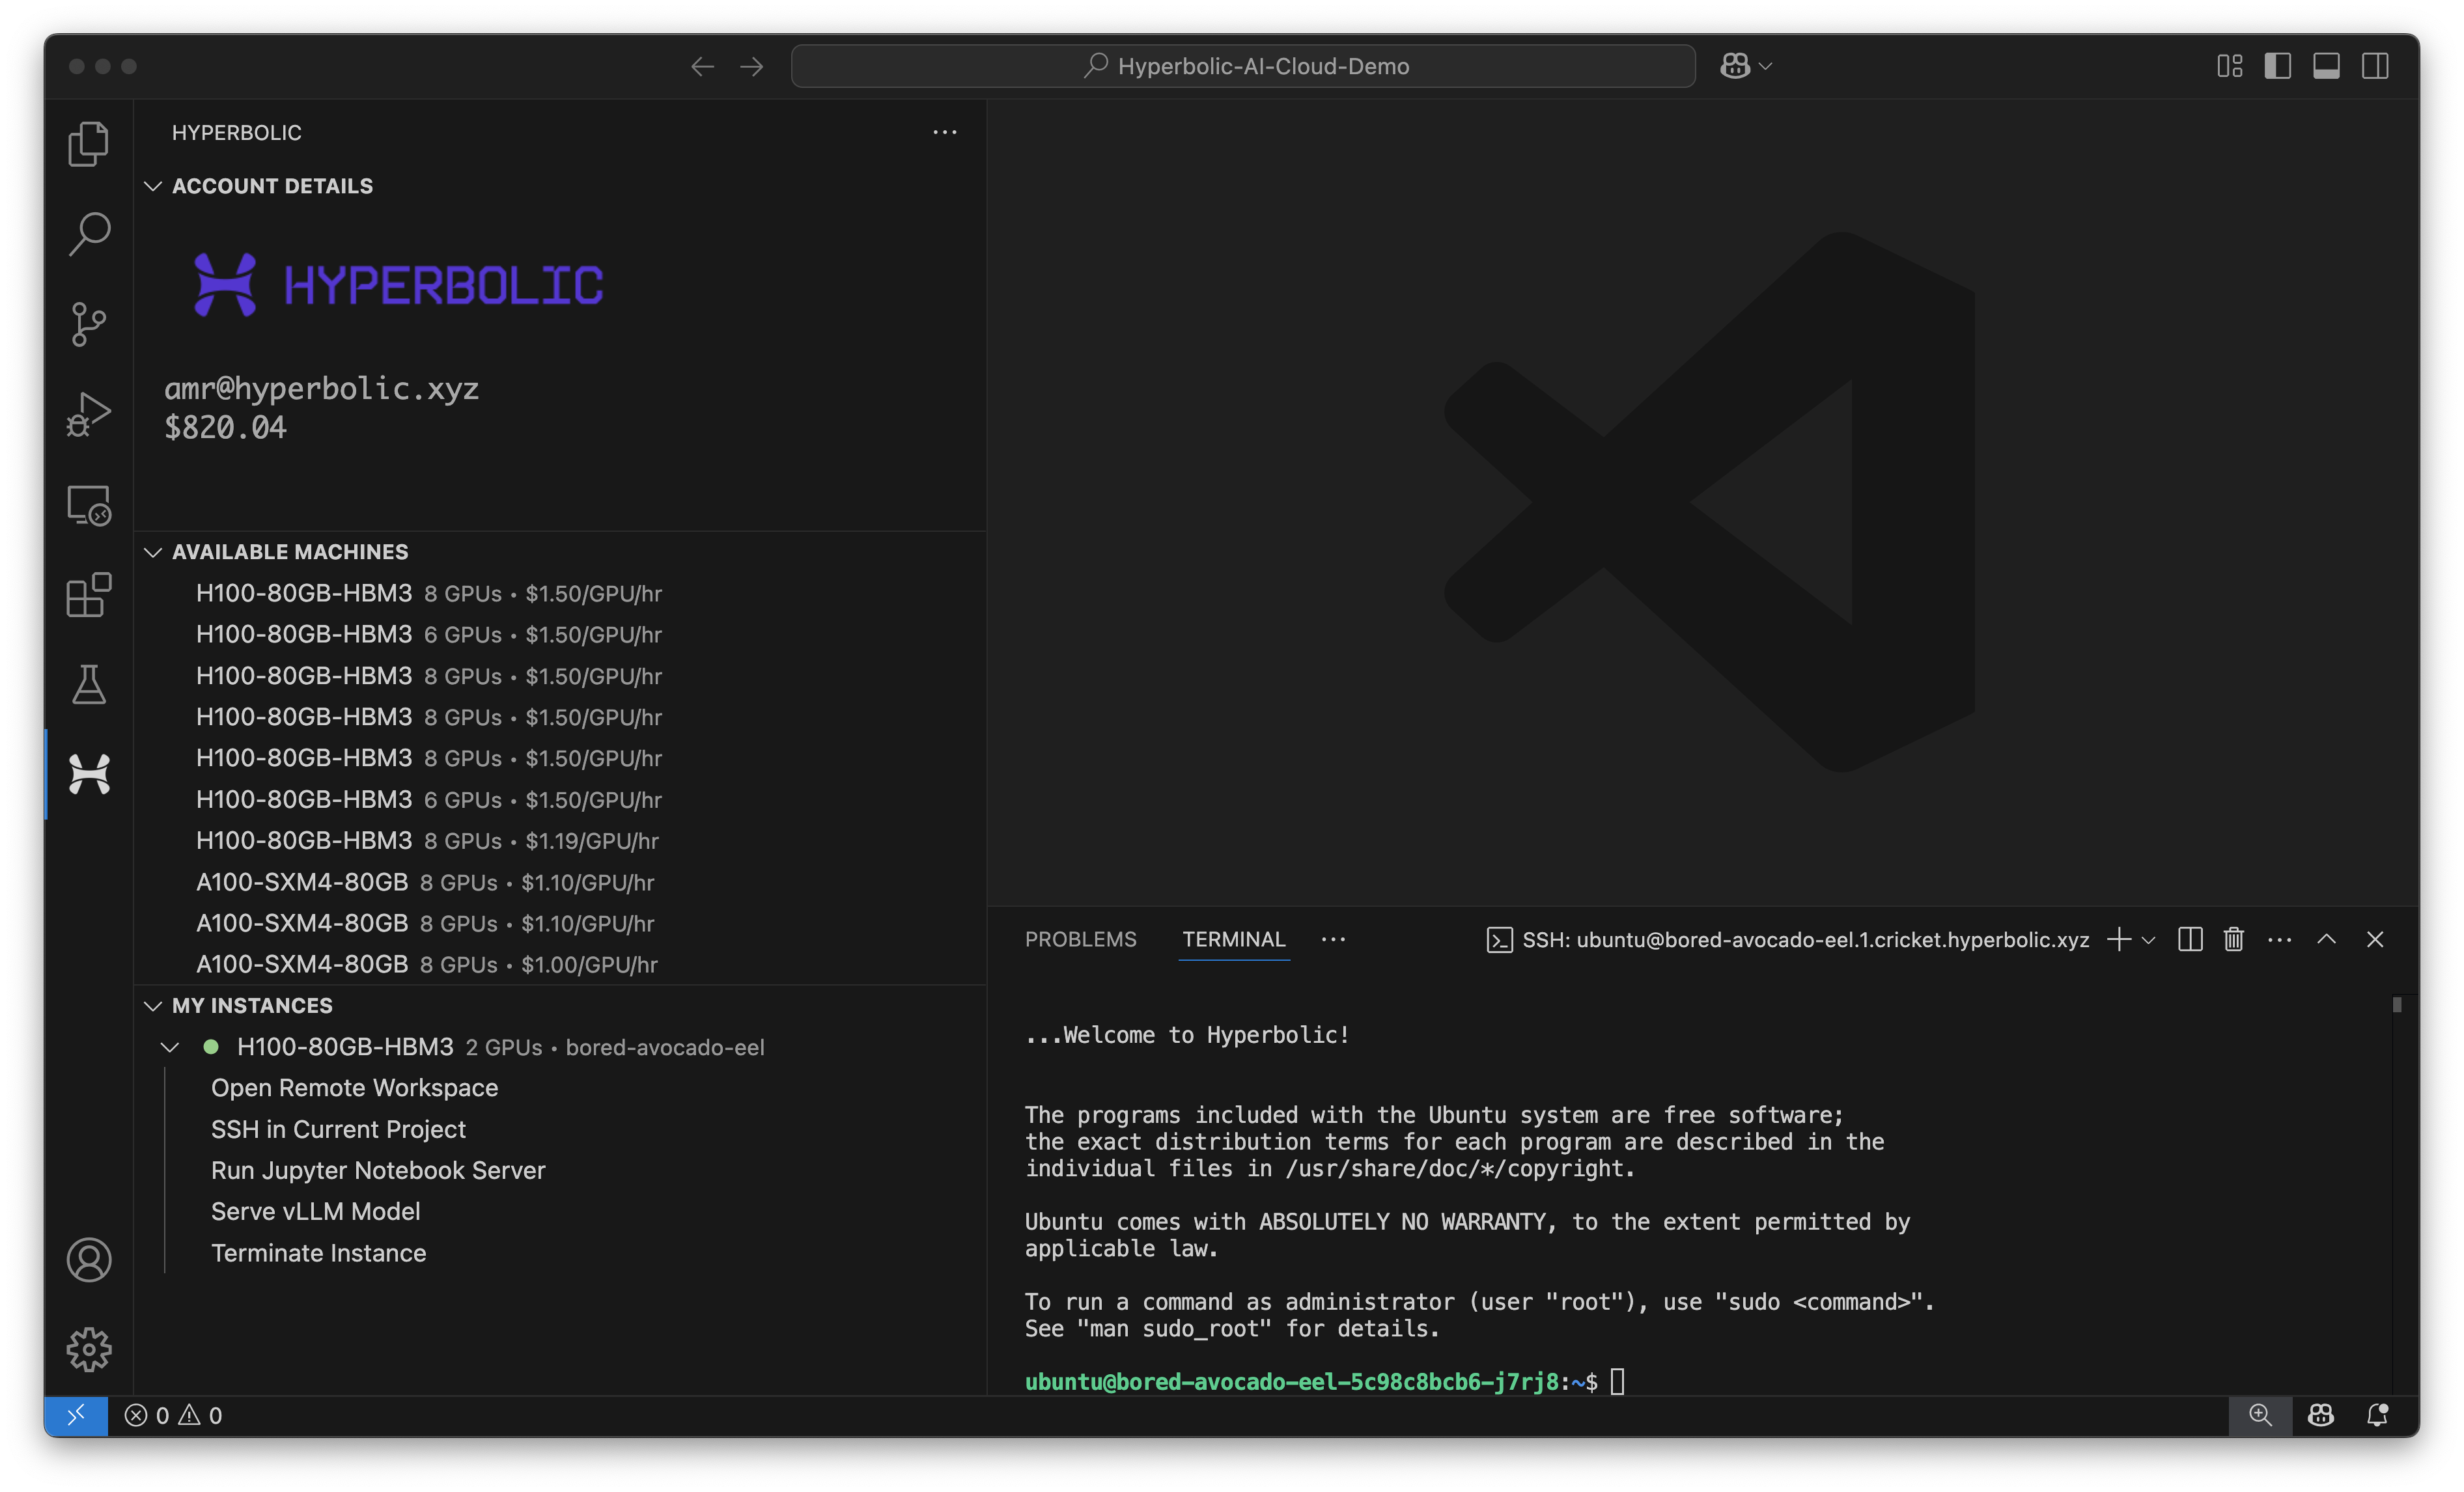Kill terminal with the trash icon
The image size is (2464, 1492).
tap(2234, 939)
